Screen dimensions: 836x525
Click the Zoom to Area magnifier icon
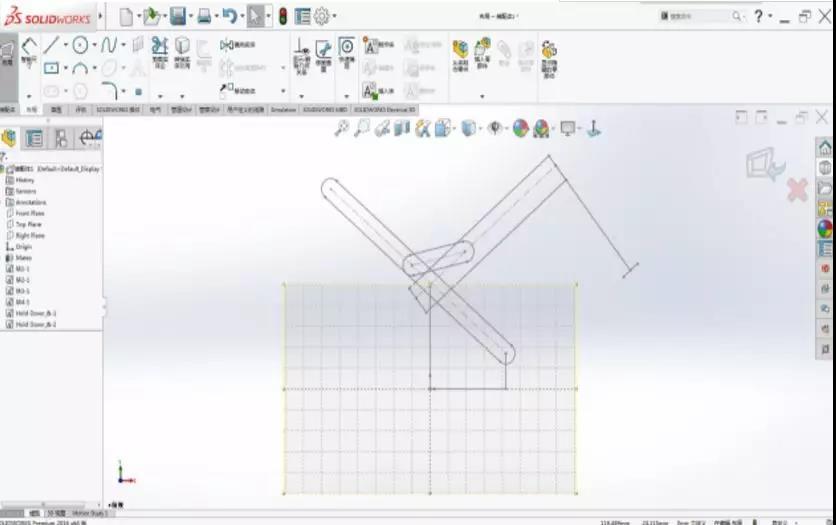[x=362, y=128]
